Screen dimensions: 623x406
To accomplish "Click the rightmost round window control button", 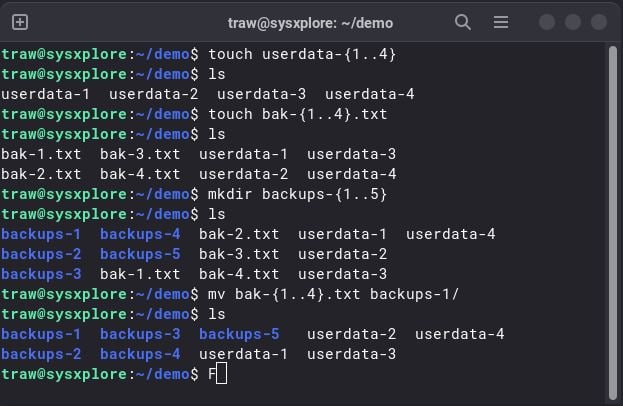I will click(598, 22).
